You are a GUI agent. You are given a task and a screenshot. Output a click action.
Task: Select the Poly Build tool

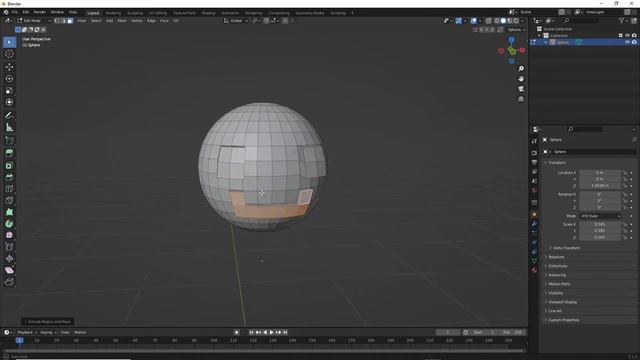[x=9, y=212]
